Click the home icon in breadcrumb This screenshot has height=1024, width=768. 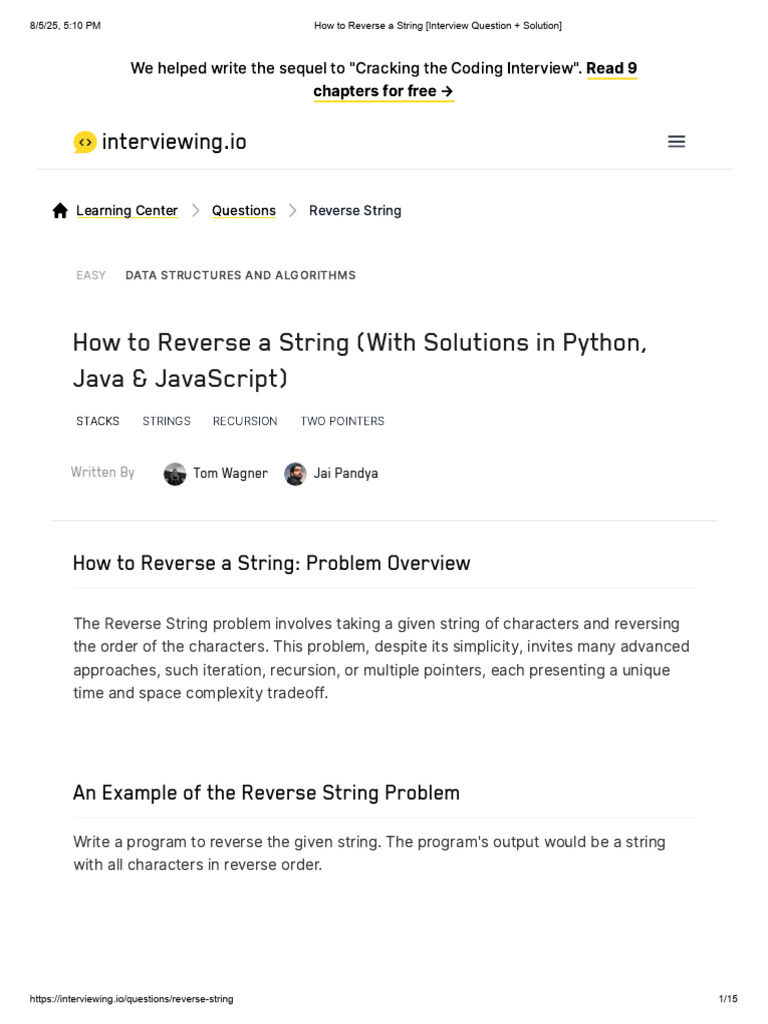60,211
